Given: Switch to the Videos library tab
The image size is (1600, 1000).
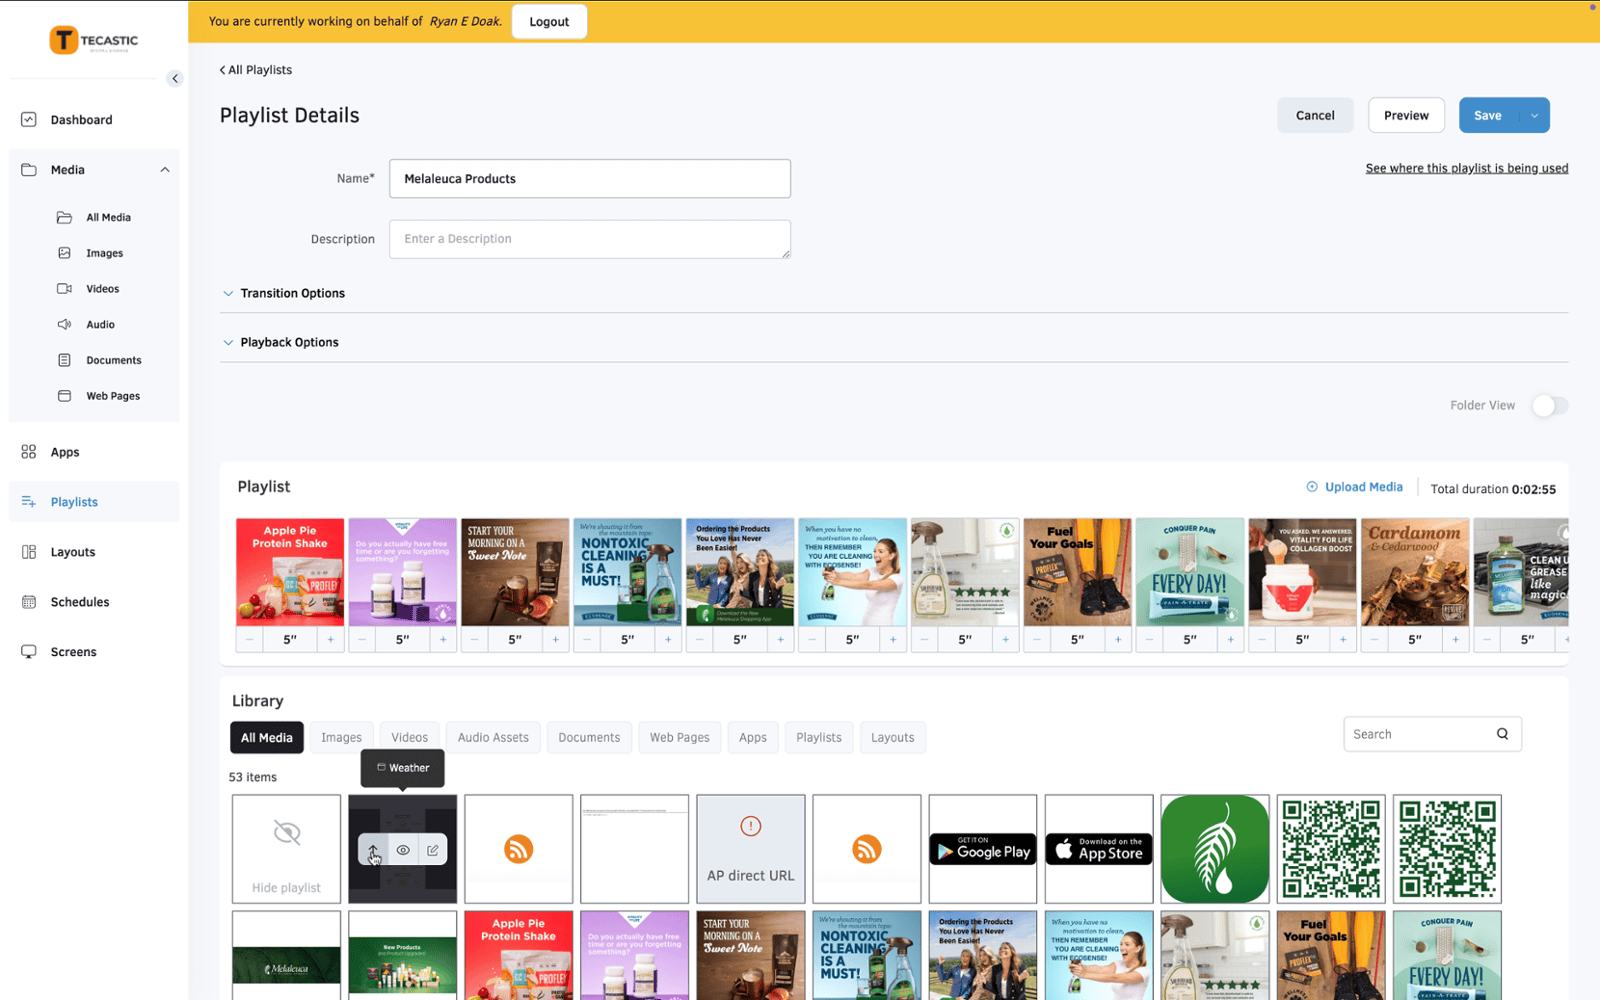Looking at the screenshot, I should tap(409, 738).
